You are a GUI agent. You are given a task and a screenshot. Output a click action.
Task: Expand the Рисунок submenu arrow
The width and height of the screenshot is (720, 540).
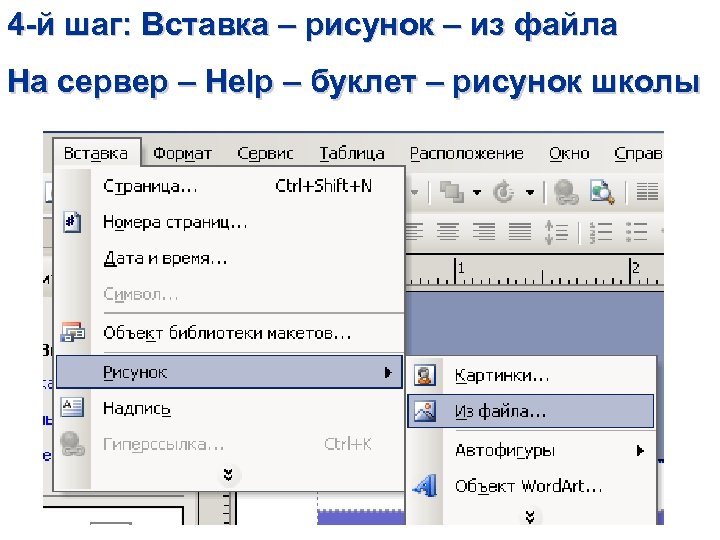[x=388, y=372]
